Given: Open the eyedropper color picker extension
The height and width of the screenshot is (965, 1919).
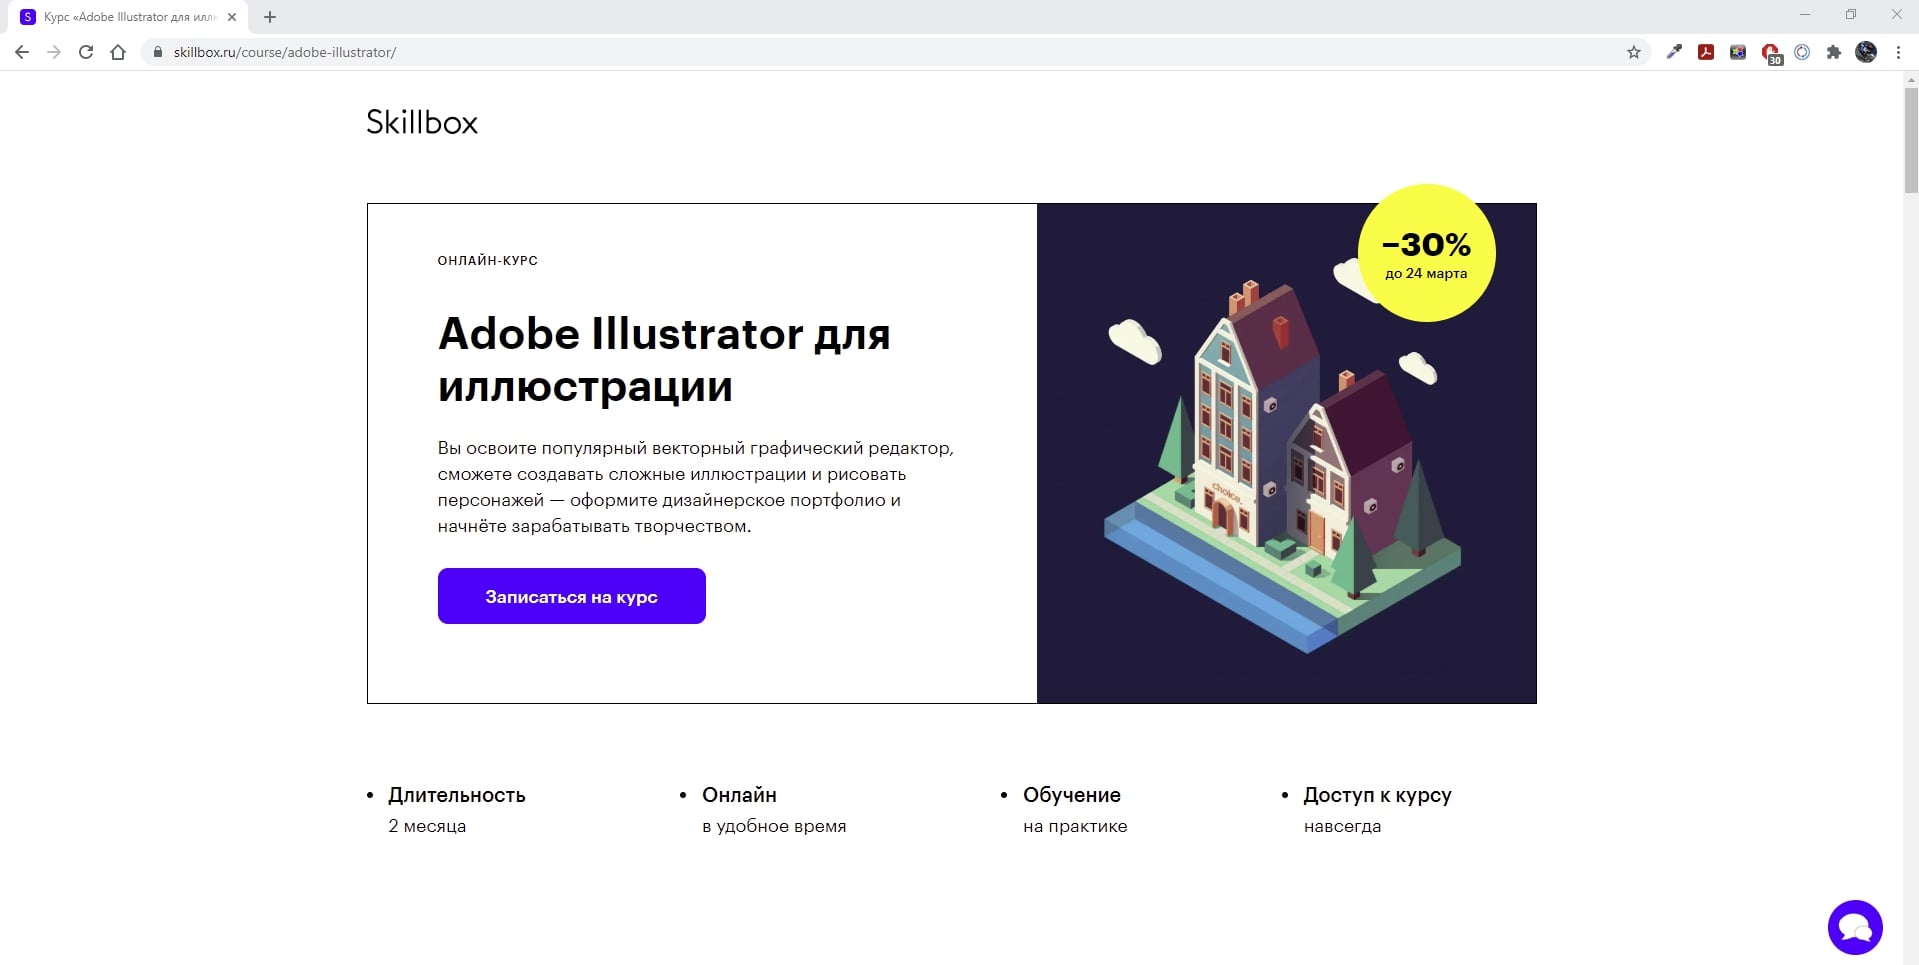Looking at the screenshot, I should click(1674, 52).
